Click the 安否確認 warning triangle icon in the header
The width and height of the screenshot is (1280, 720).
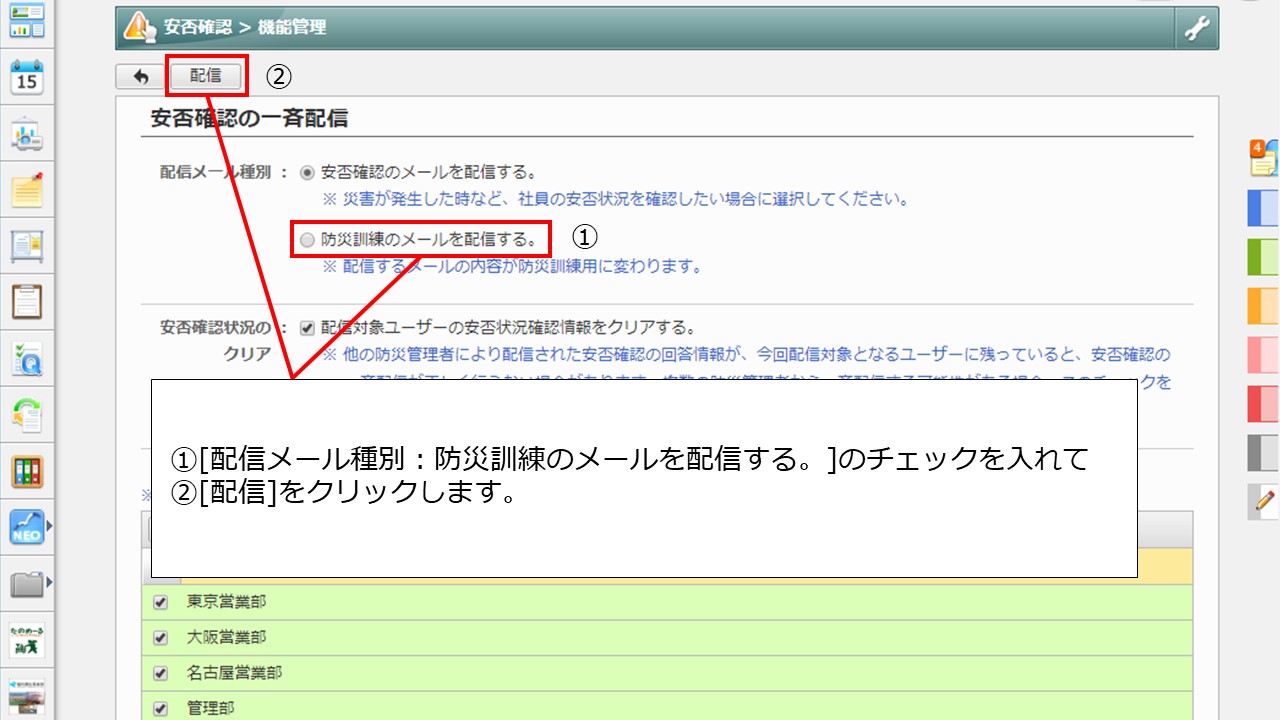coord(138,28)
